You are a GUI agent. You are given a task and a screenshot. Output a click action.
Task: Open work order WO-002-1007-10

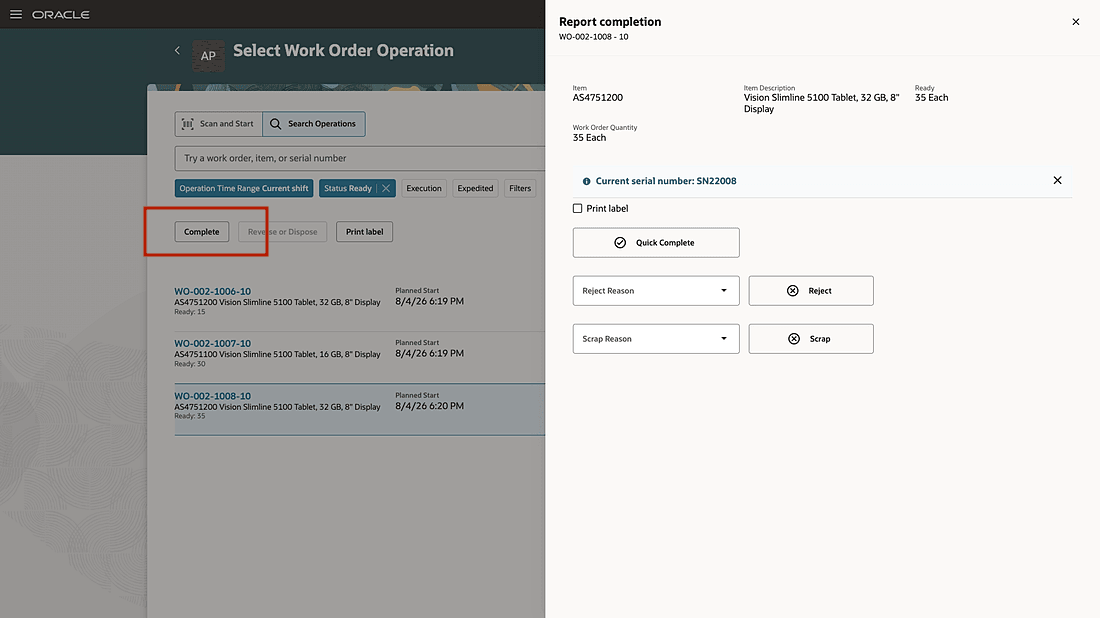213,344
